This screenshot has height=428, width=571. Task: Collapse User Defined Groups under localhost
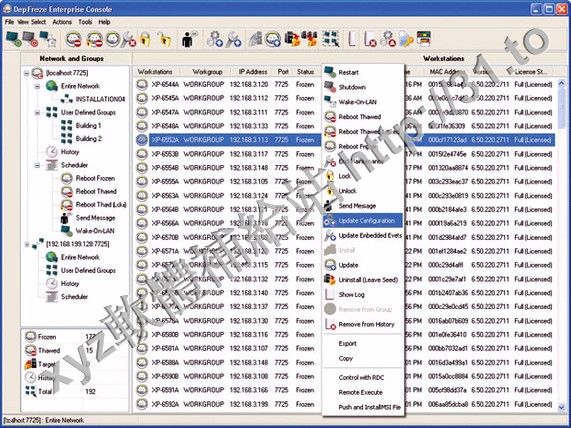coord(37,113)
